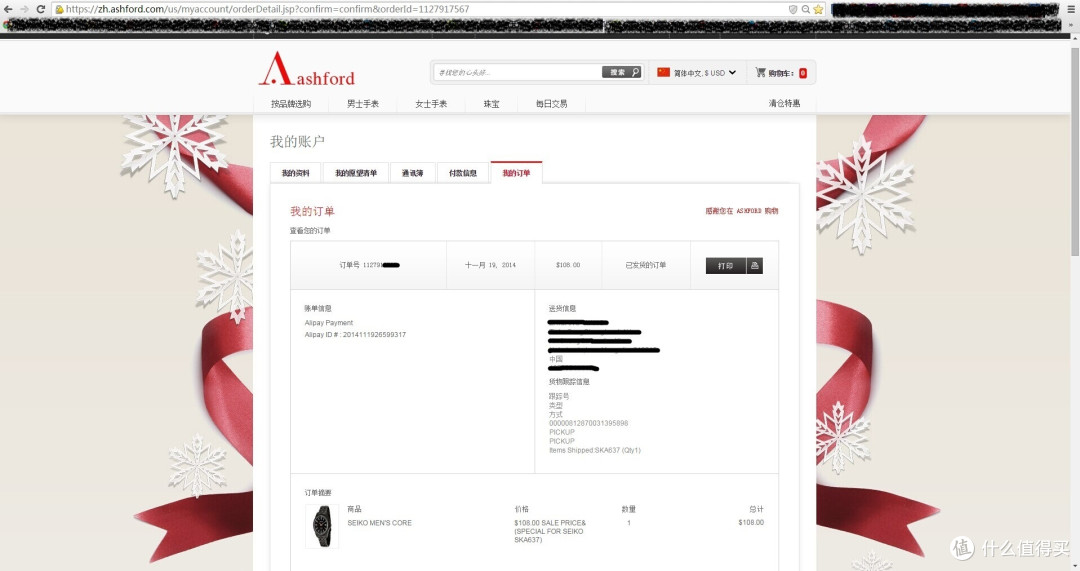Click tracking number 00000812870031395898
The image size is (1080, 571).
(x=588, y=423)
